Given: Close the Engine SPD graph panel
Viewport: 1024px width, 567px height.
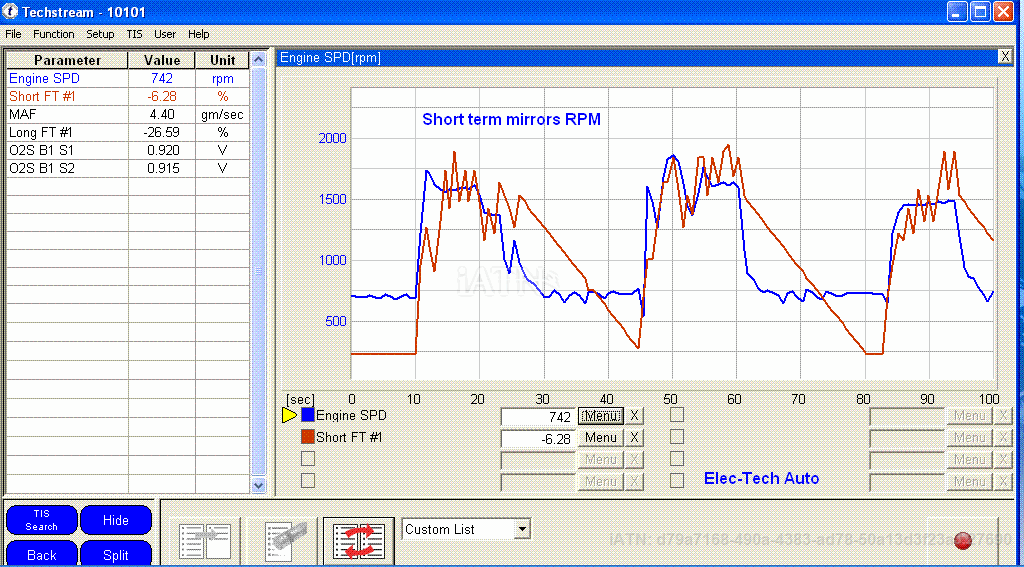Looking at the screenshot, I should [1004, 57].
